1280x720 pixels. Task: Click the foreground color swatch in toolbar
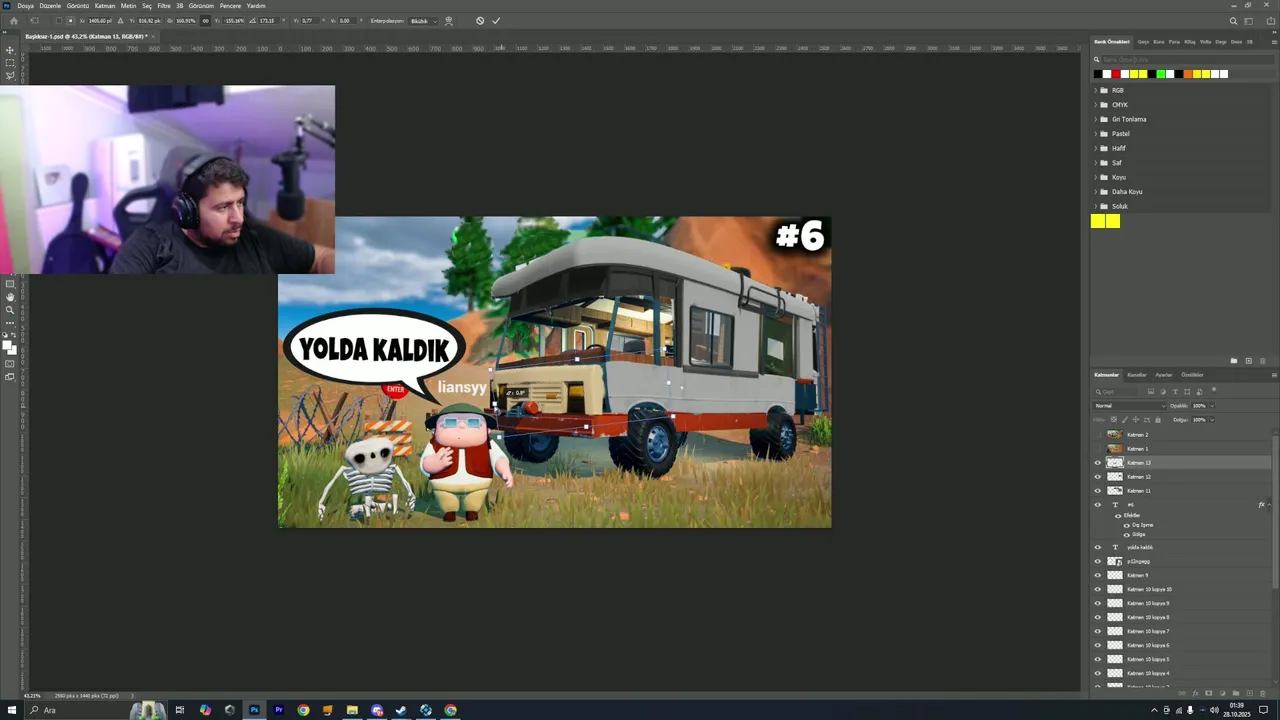tap(8, 345)
